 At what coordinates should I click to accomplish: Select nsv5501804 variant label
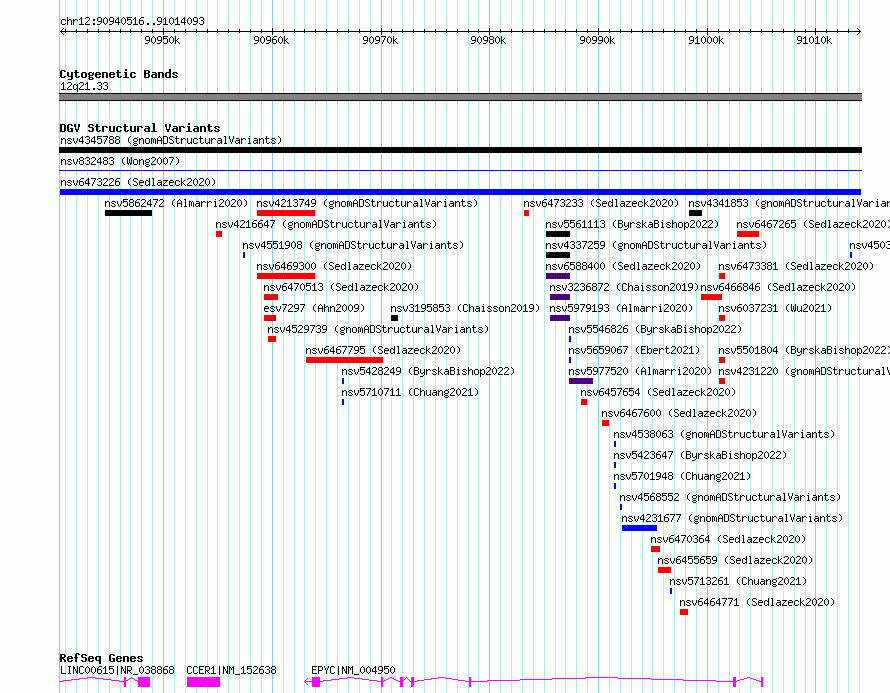(x=804, y=350)
